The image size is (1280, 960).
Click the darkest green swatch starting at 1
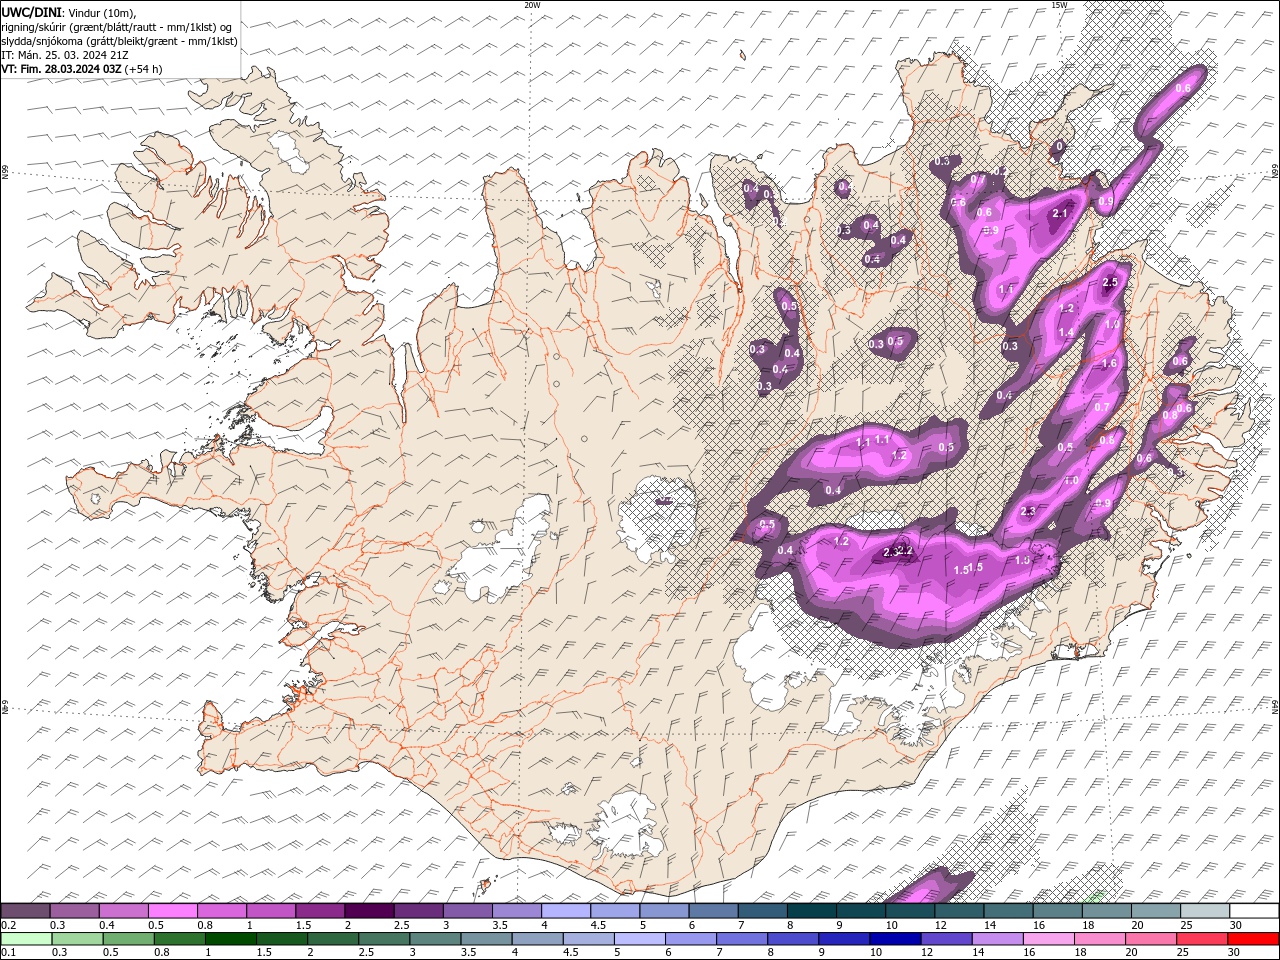tap(230, 939)
